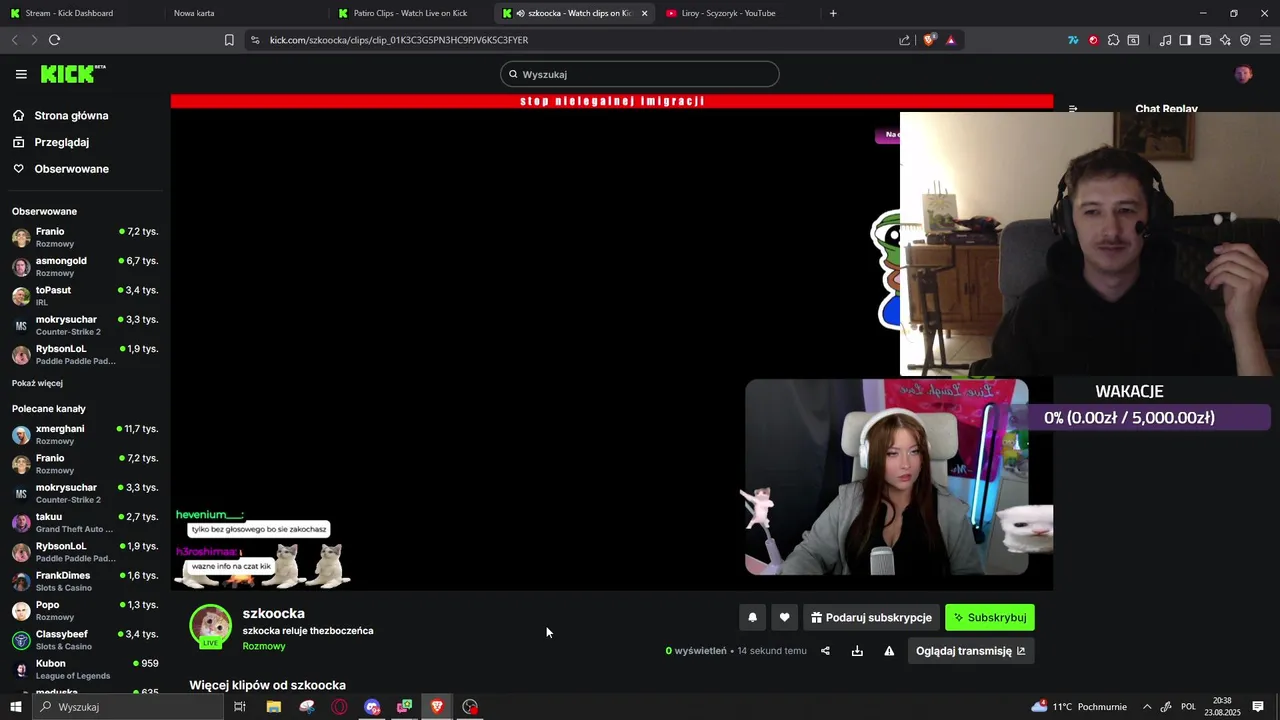Open xmerghani recommended channel

pyautogui.click(x=85, y=434)
